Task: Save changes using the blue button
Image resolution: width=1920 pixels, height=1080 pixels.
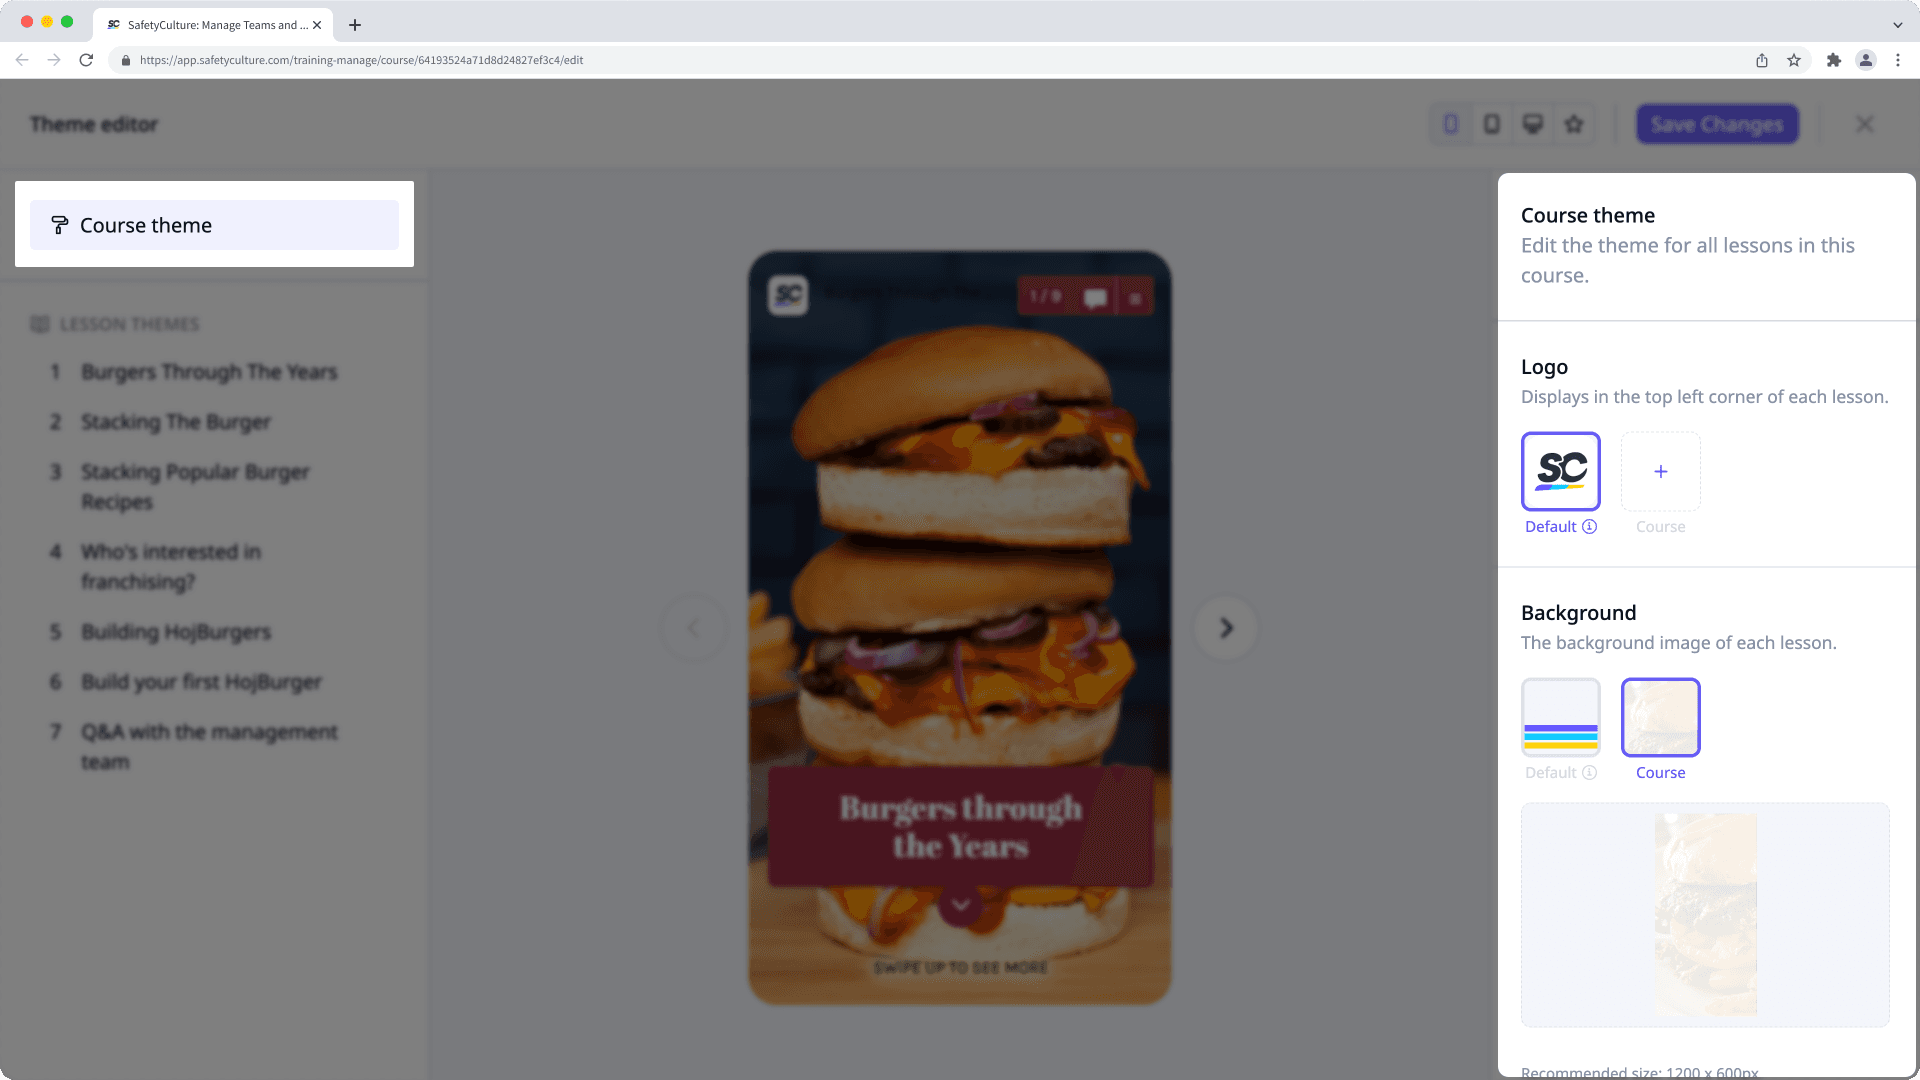Action: (1717, 124)
